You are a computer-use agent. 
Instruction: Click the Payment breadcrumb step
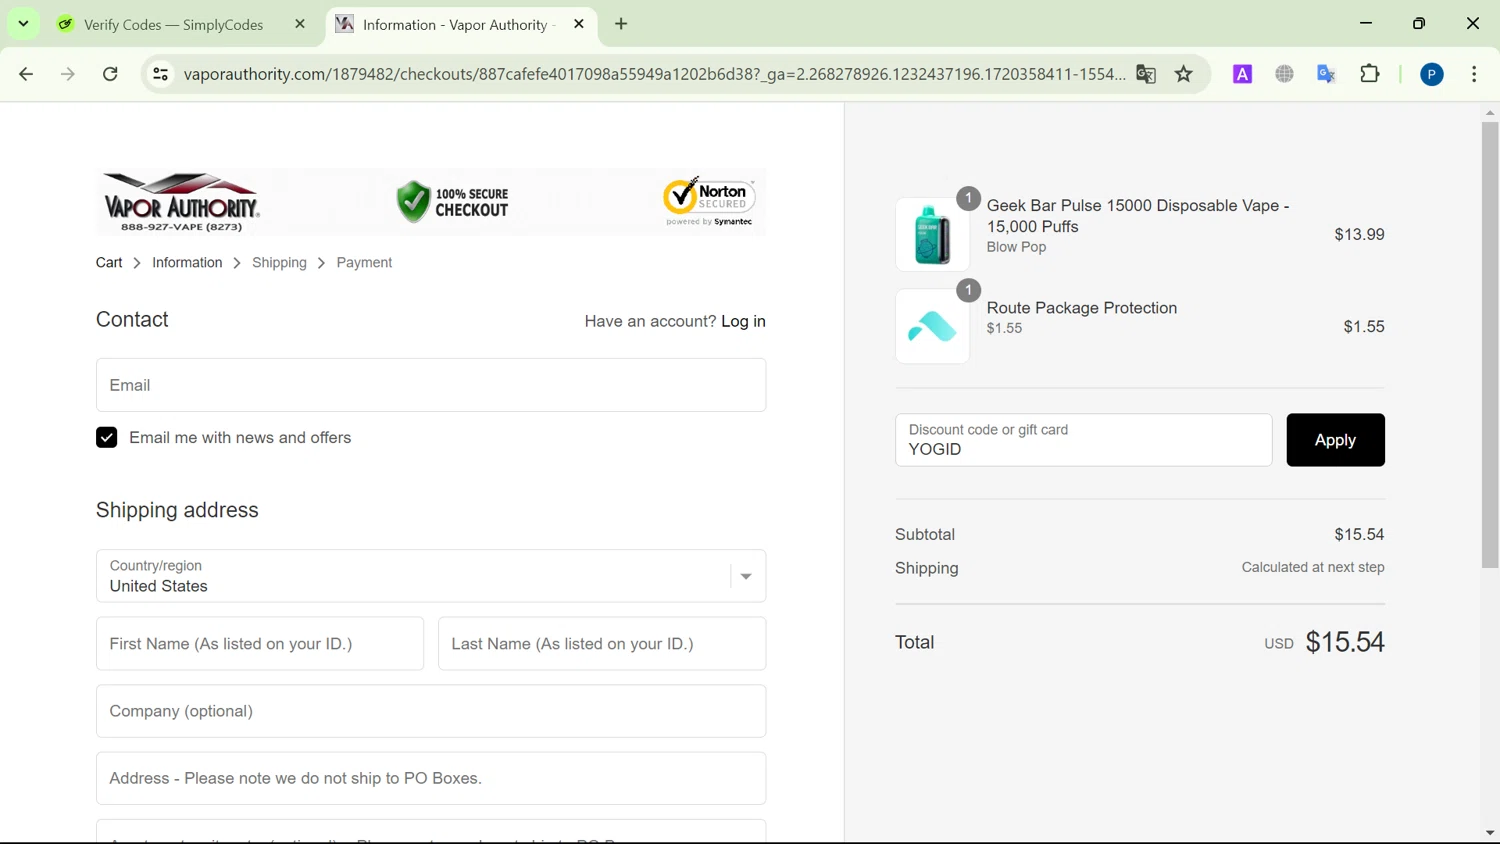click(x=364, y=263)
